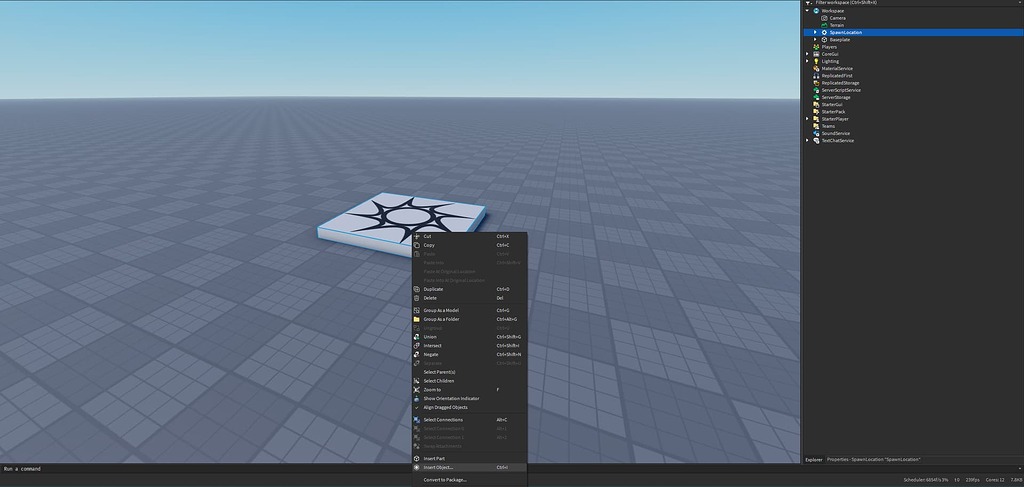The height and width of the screenshot is (487, 1024).
Task: Click the StarterPack icon
Action: tap(816, 112)
